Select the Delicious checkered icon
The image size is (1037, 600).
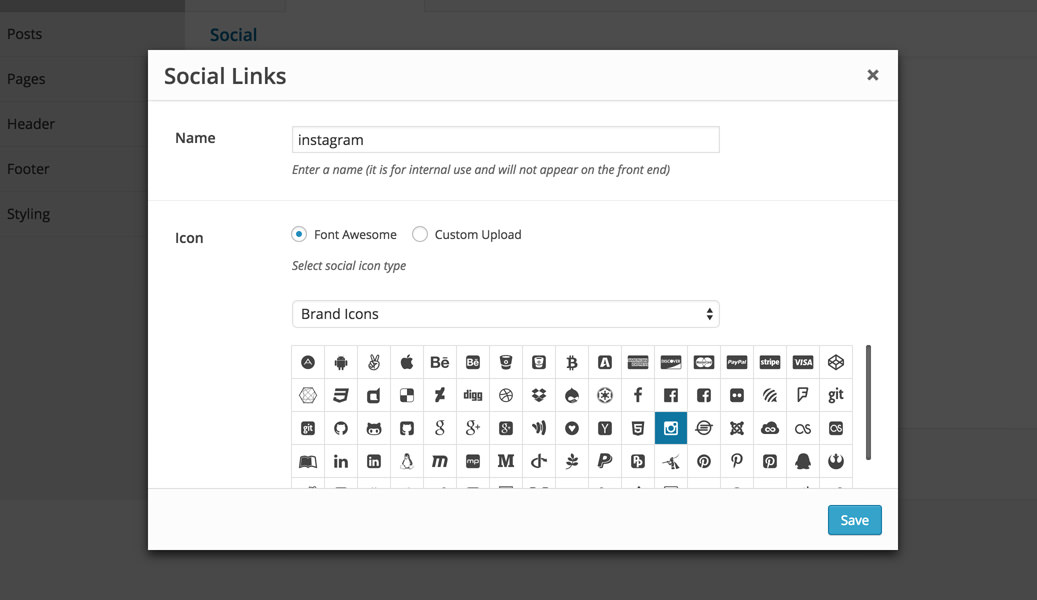(407, 395)
